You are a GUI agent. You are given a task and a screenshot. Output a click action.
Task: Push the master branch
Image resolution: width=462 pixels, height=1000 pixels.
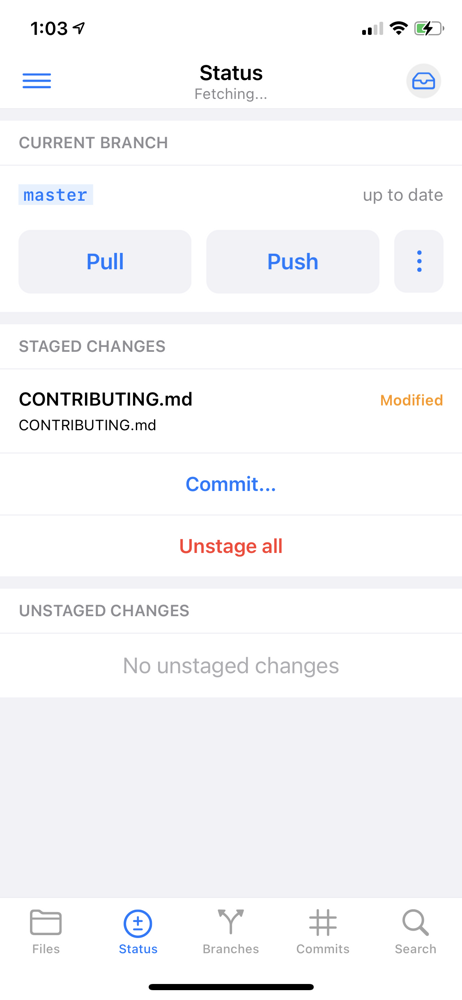pos(293,261)
